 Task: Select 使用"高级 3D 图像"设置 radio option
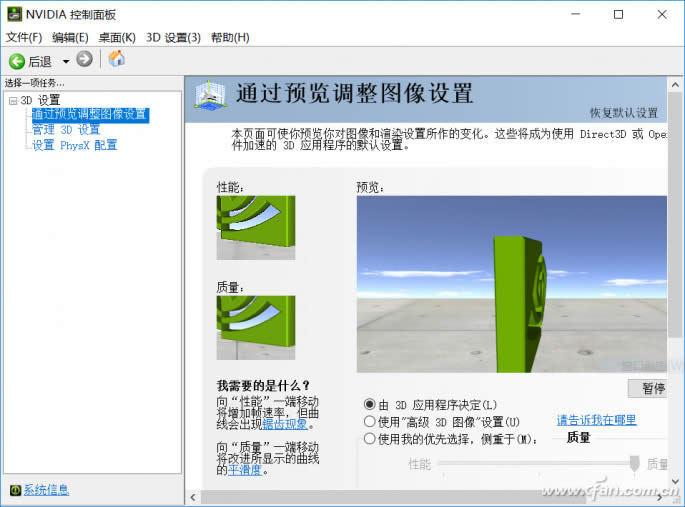coord(370,421)
